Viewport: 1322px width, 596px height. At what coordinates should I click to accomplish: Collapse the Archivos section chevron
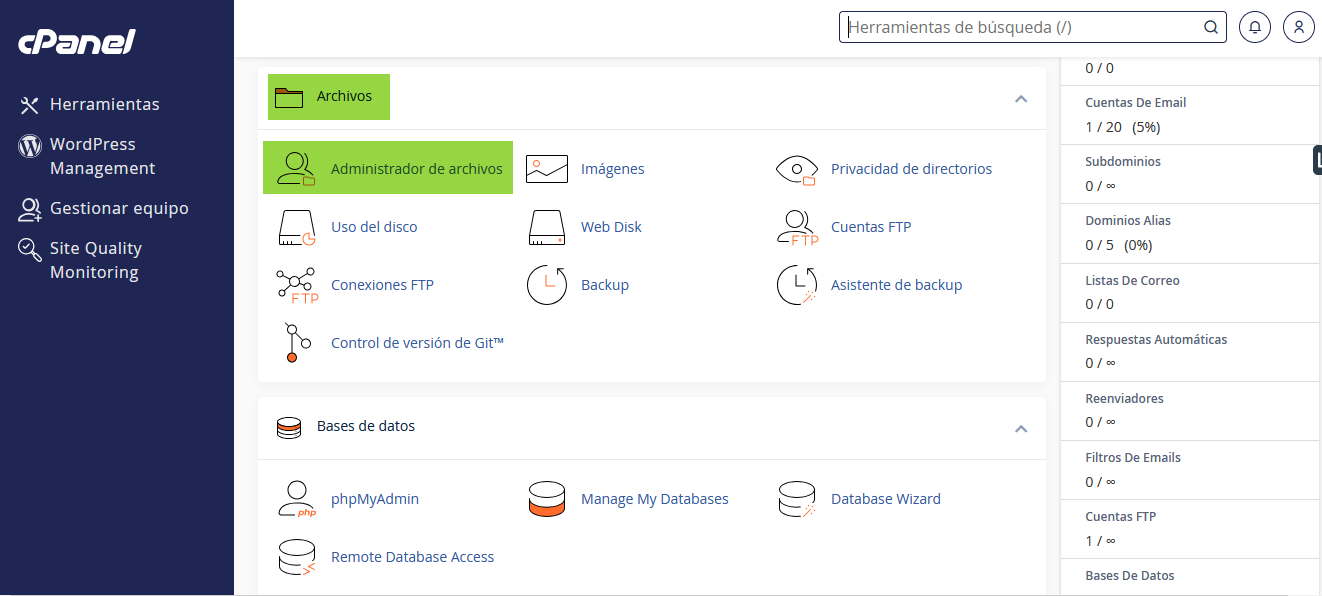point(1021,98)
